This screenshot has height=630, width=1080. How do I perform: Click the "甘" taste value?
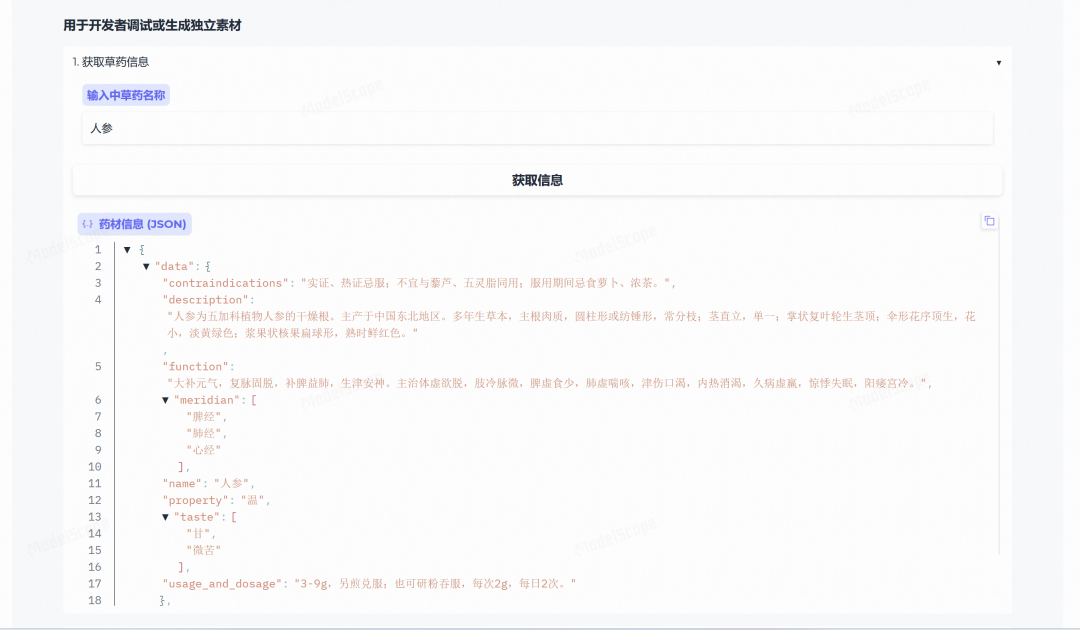198,534
